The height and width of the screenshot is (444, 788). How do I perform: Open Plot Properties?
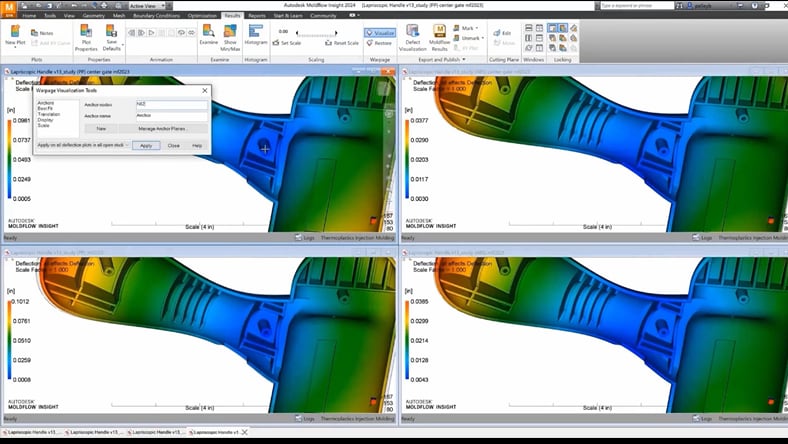pyautogui.click(x=86, y=38)
